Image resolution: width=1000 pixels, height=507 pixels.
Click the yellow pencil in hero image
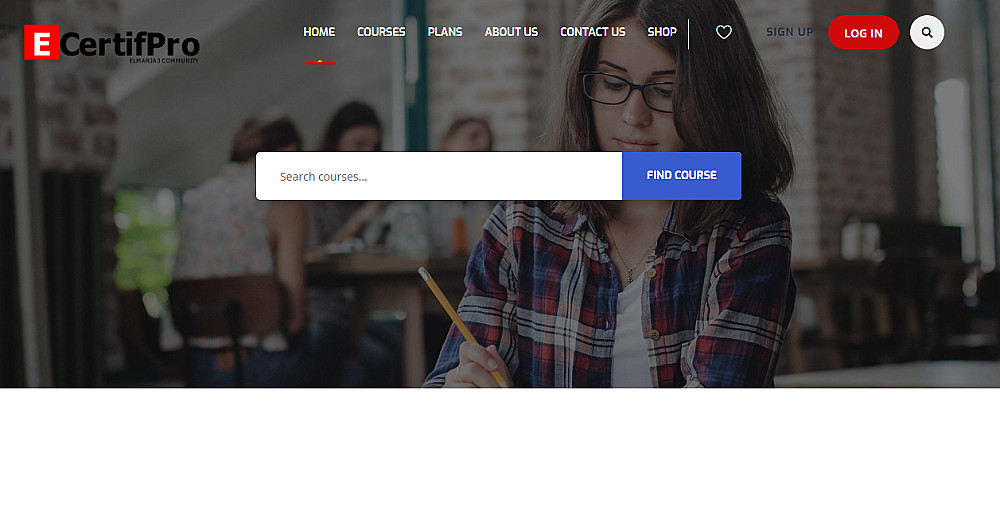pyautogui.click(x=462, y=327)
